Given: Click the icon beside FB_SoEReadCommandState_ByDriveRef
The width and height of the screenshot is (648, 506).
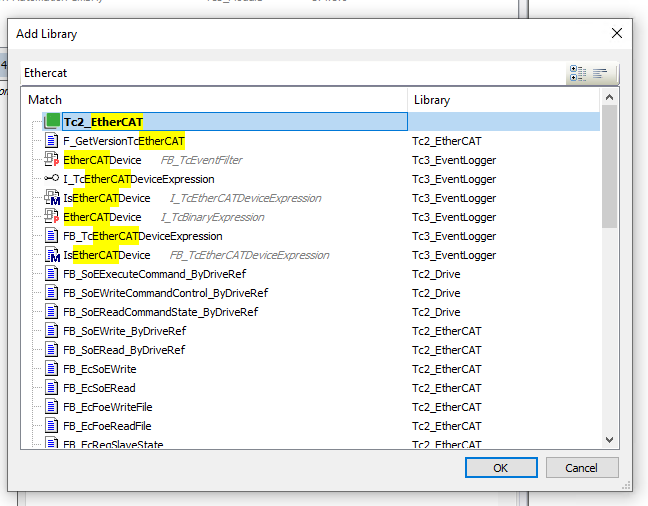Looking at the screenshot, I should [51, 312].
